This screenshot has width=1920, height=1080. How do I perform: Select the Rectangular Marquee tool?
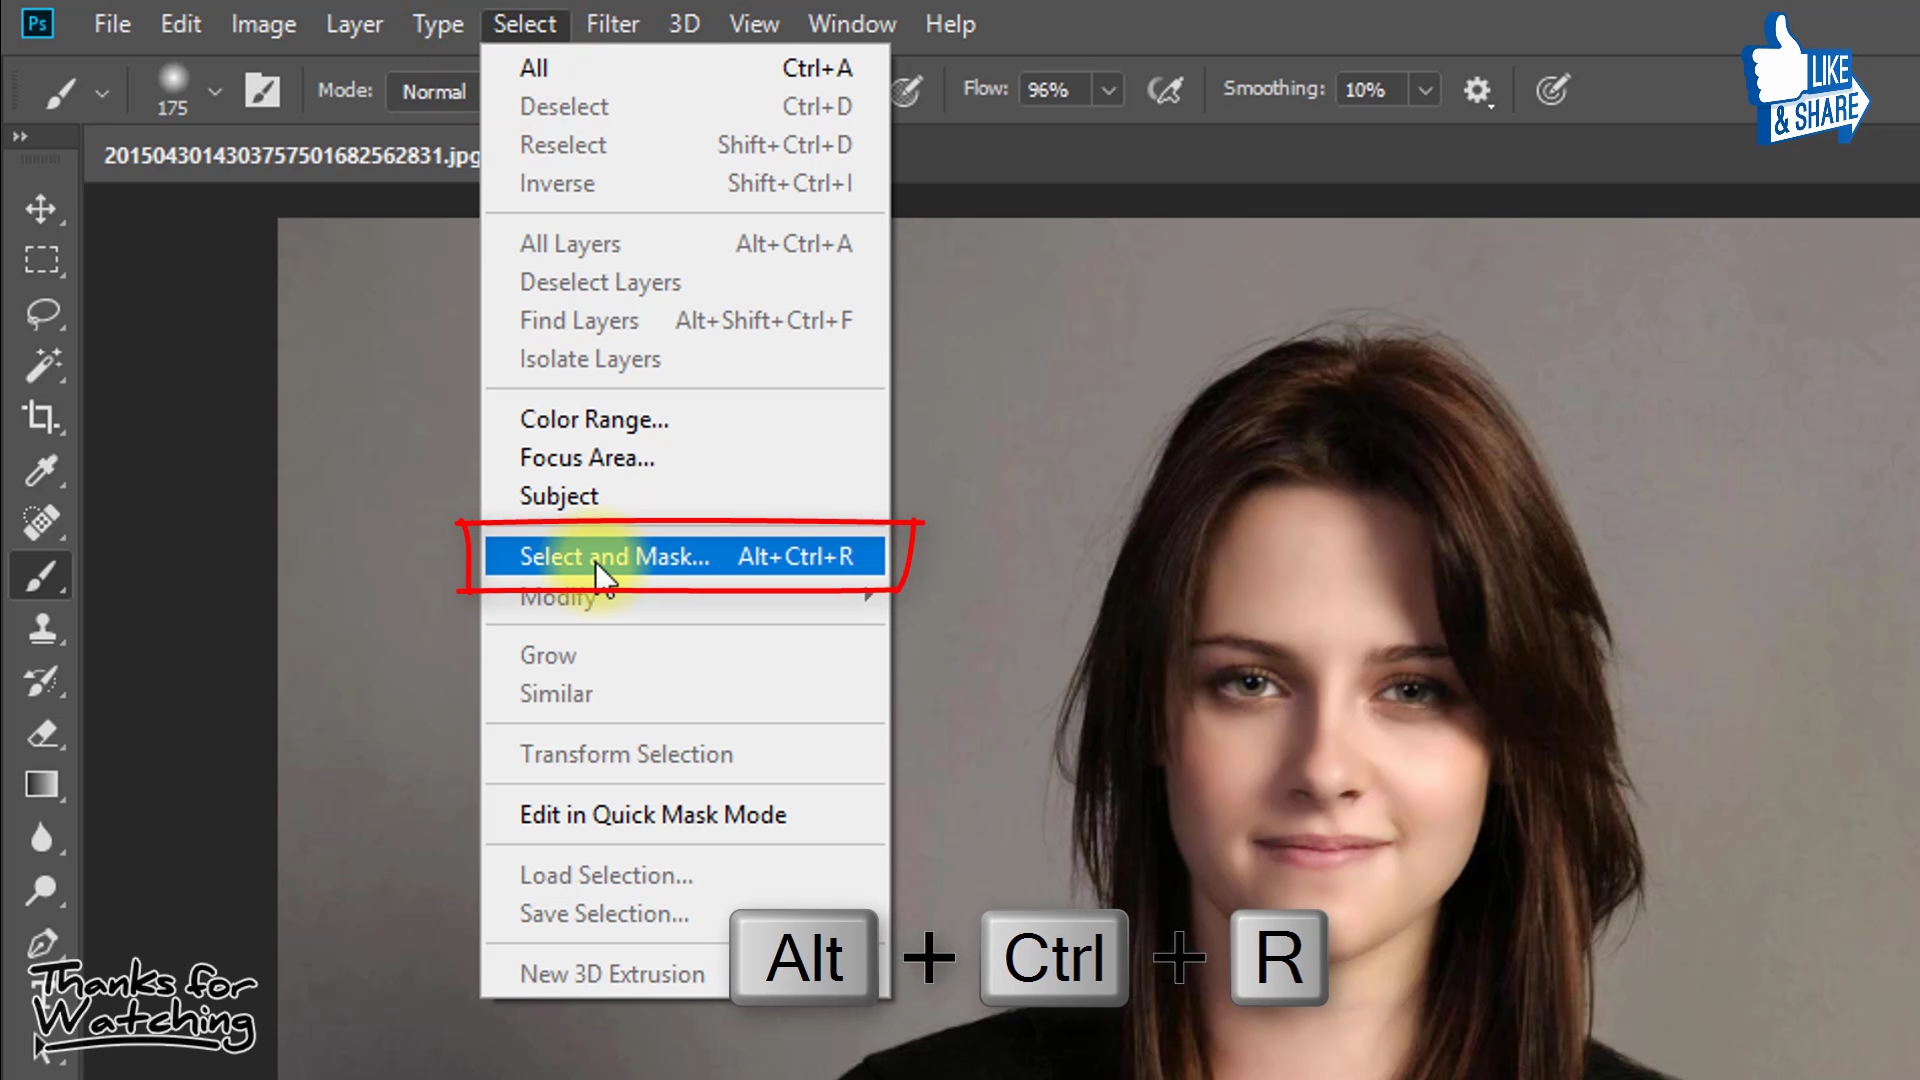tap(43, 260)
